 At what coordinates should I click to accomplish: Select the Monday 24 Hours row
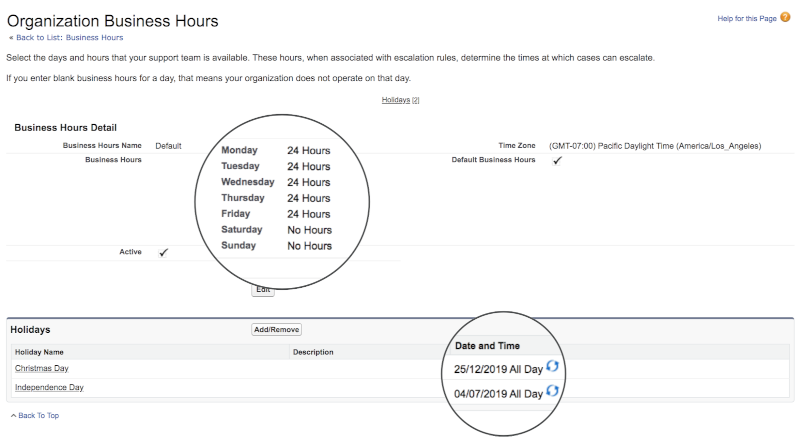(275, 150)
